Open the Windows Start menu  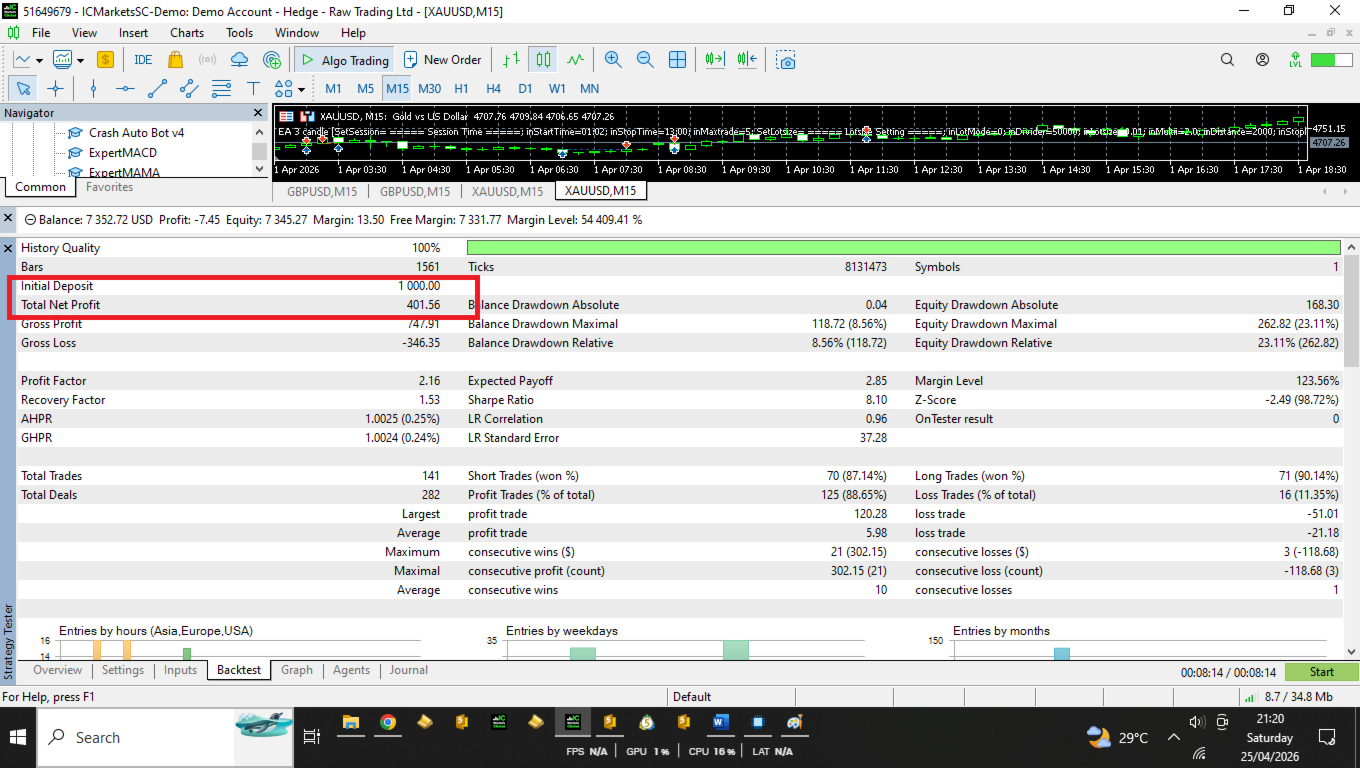(x=18, y=738)
